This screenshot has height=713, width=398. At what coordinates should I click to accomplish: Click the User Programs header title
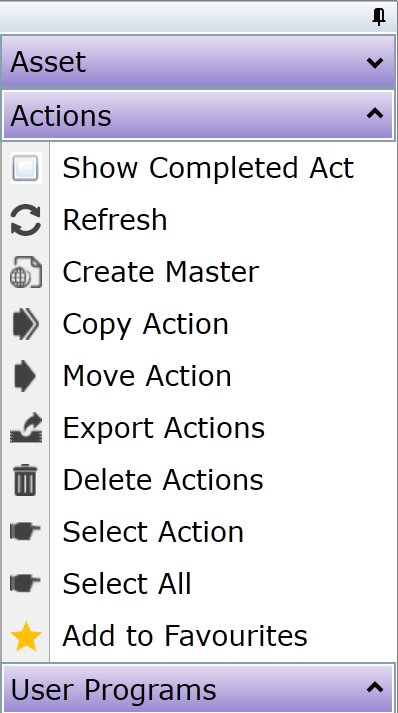click(113, 691)
